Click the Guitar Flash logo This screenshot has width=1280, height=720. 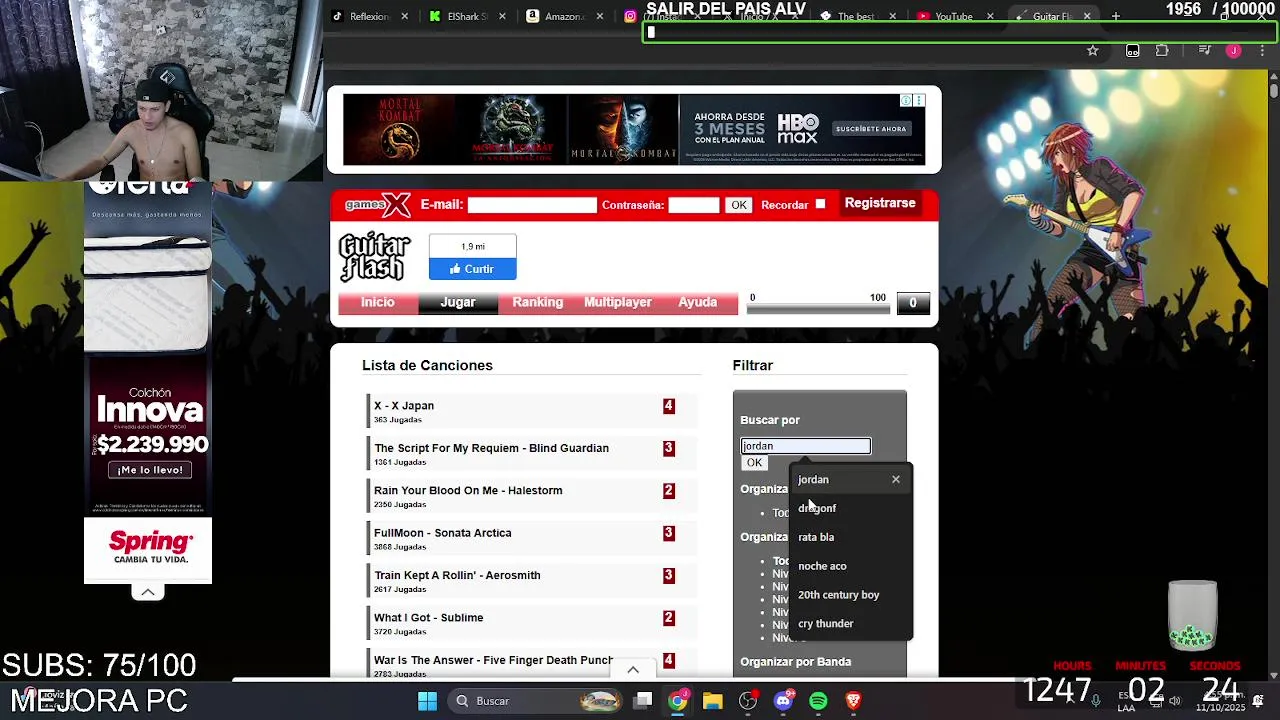tap(375, 257)
